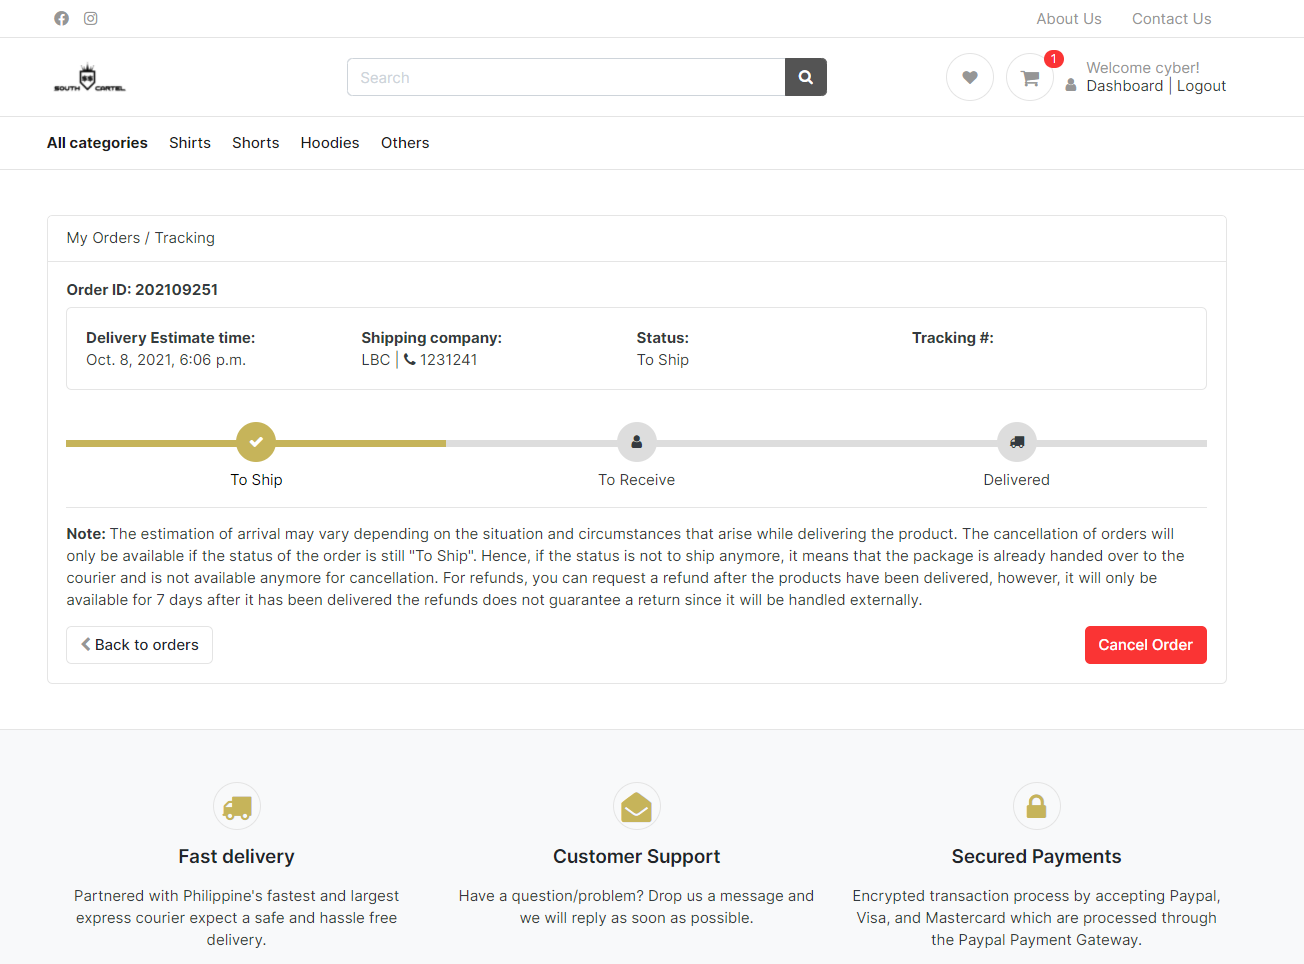Click the Customer Support envelope icon
Viewport: 1304px width, 964px height.
tap(637, 806)
